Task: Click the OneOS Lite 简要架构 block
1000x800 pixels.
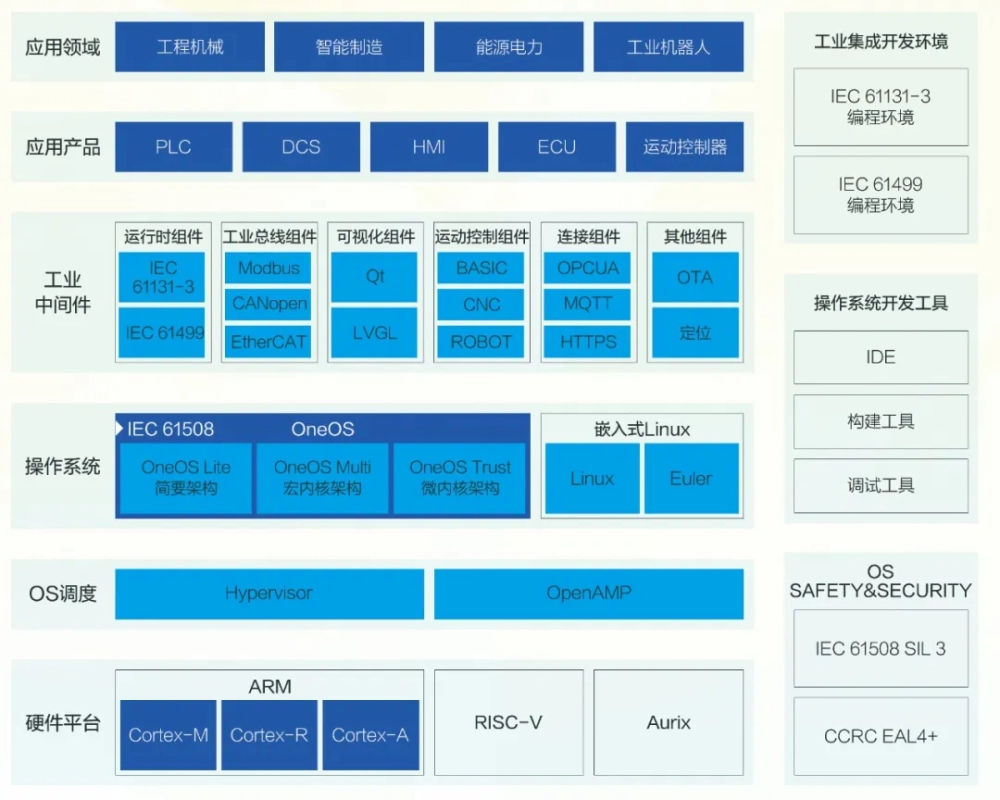Action: 185,478
